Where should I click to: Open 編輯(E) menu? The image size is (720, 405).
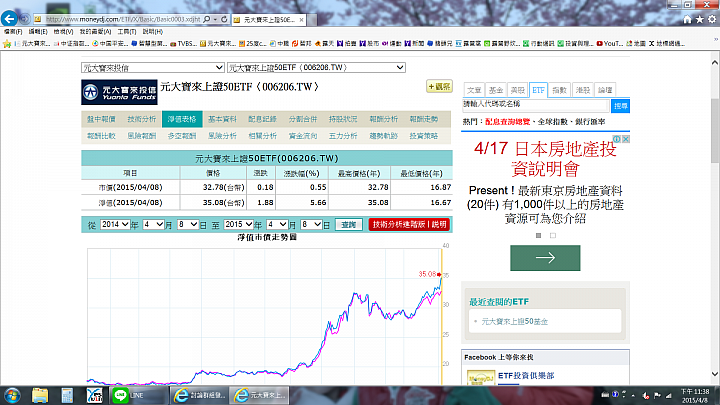pyautogui.click(x=38, y=32)
